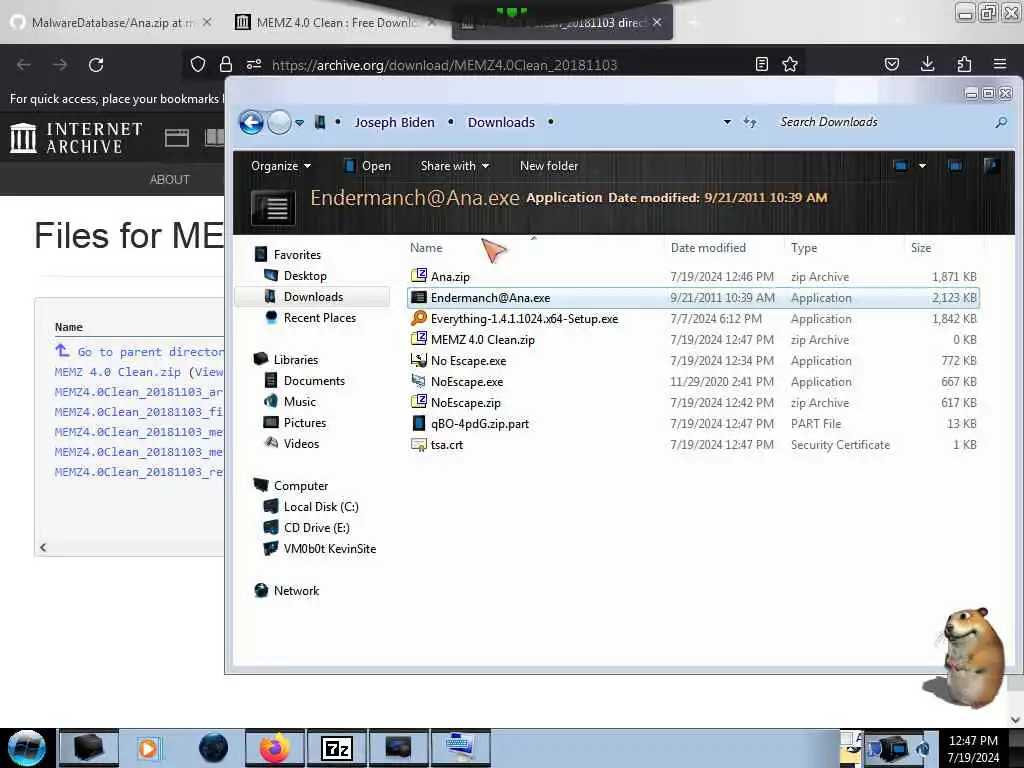Click New folder in toolbar

pyautogui.click(x=549, y=166)
